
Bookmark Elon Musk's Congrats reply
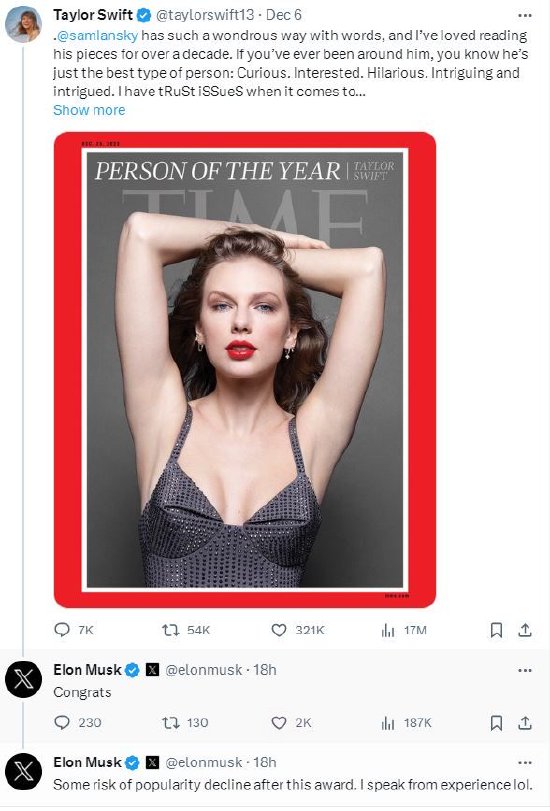(496, 723)
